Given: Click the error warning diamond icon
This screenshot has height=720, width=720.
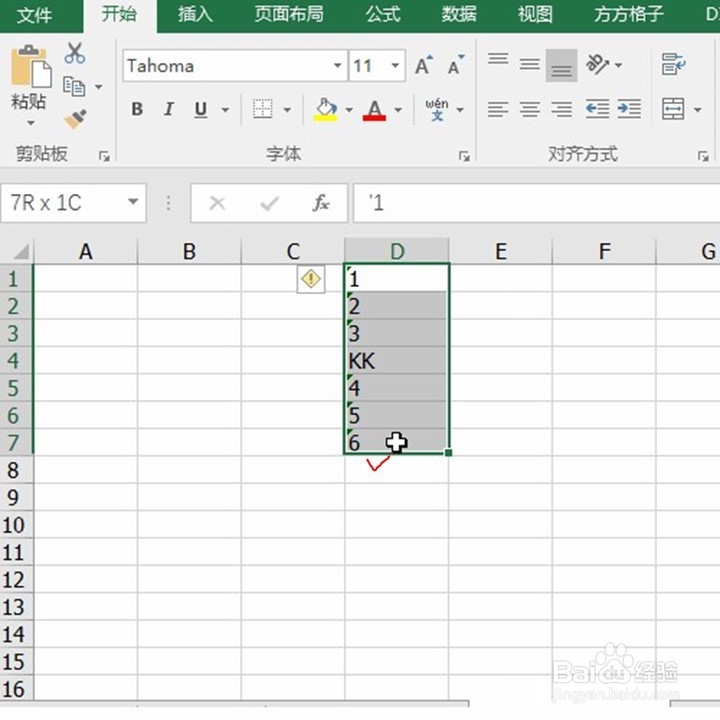Looking at the screenshot, I should (311, 279).
